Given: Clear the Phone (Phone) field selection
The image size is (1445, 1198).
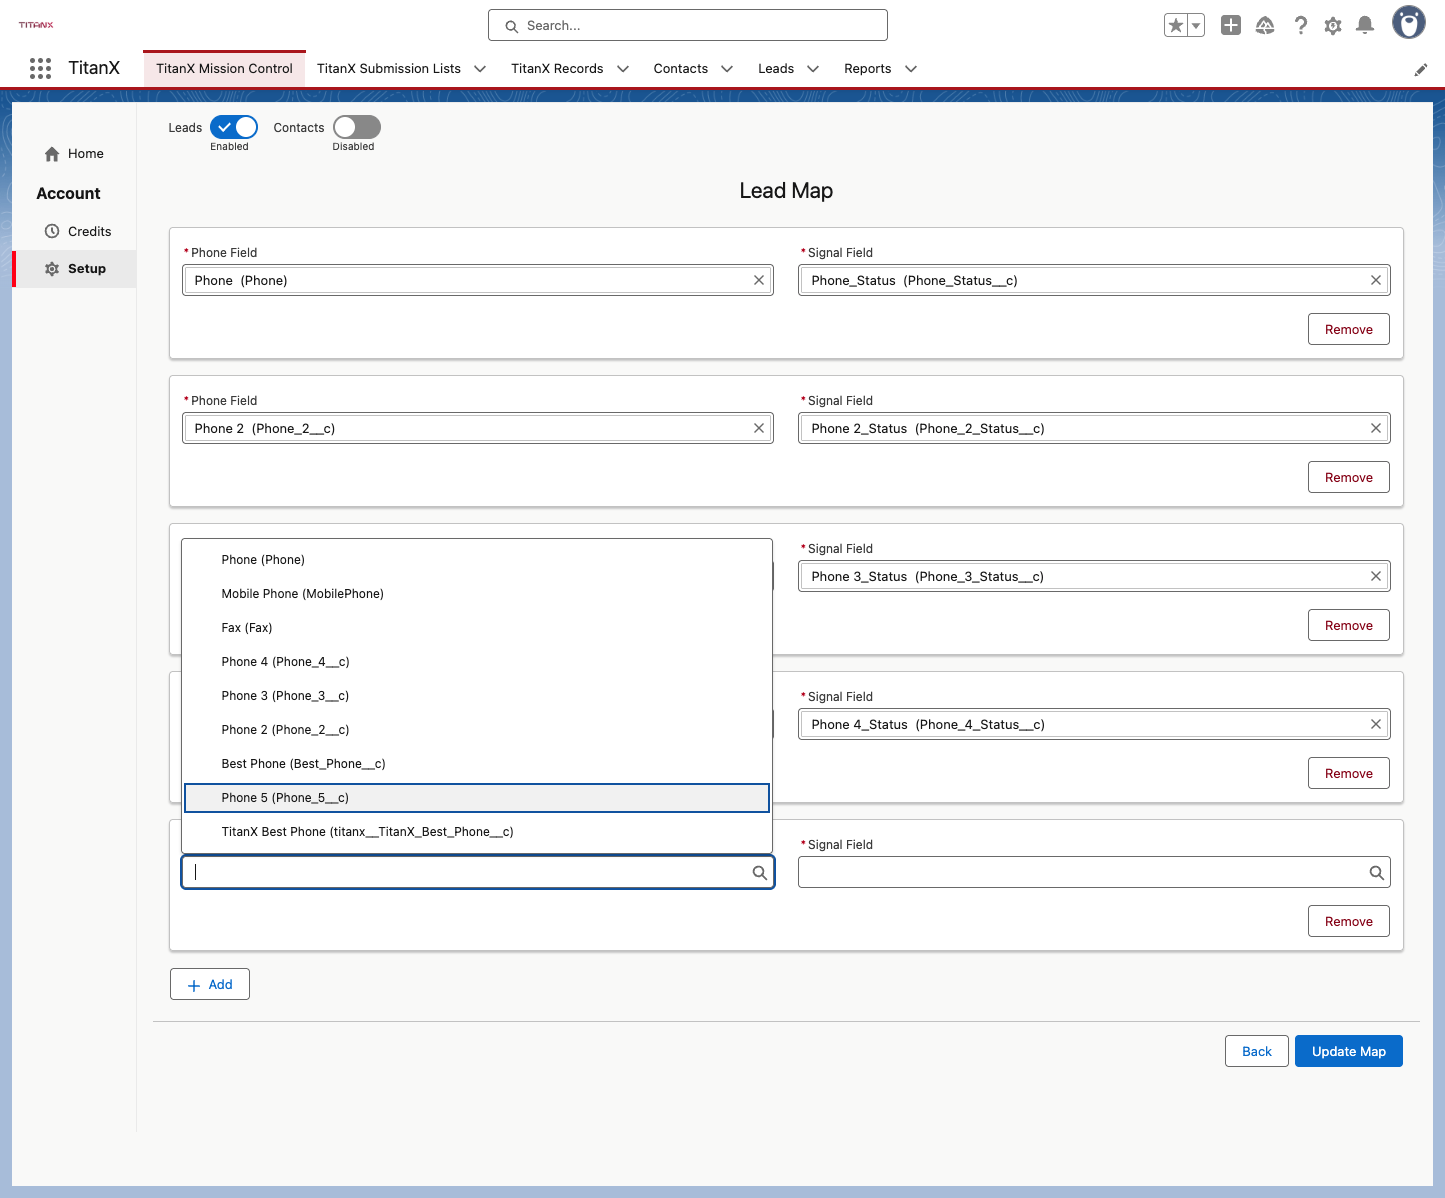Looking at the screenshot, I should tap(759, 281).
